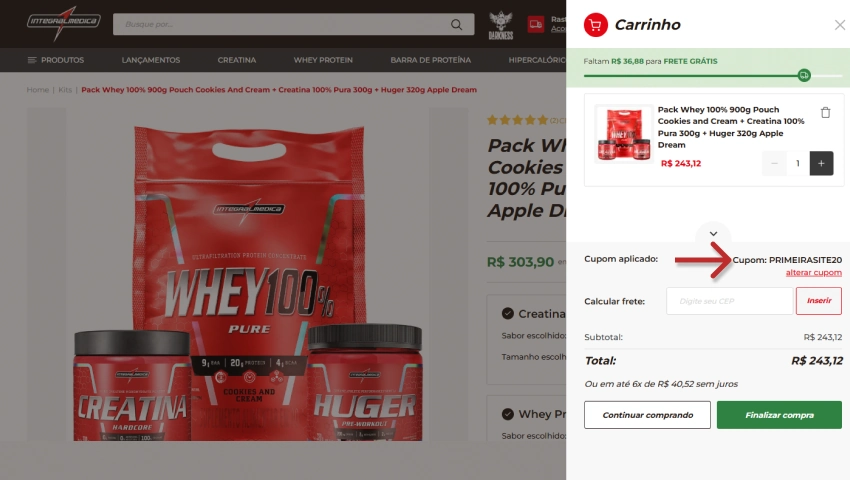Select the WHEY PROTEIN menu item
Screen dimensions: 850x480
323,60
